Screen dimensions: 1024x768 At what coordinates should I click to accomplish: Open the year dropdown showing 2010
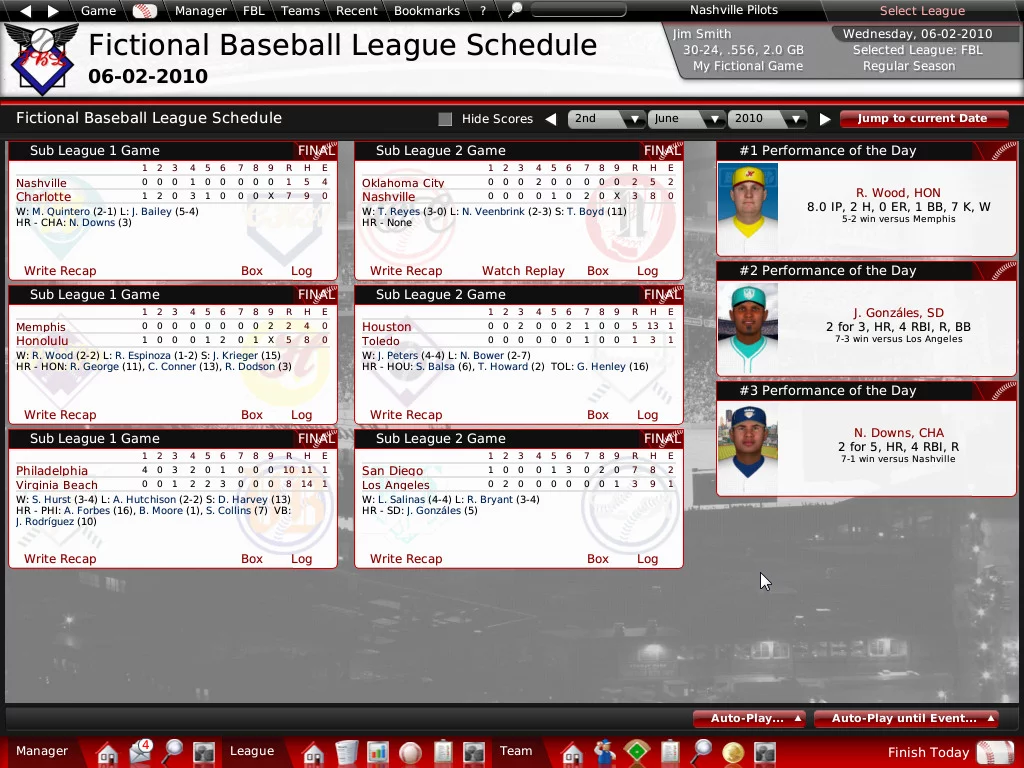pos(767,119)
